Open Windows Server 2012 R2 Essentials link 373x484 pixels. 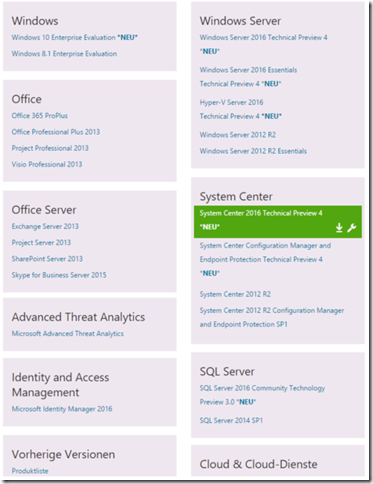click(x=253, y=151)
